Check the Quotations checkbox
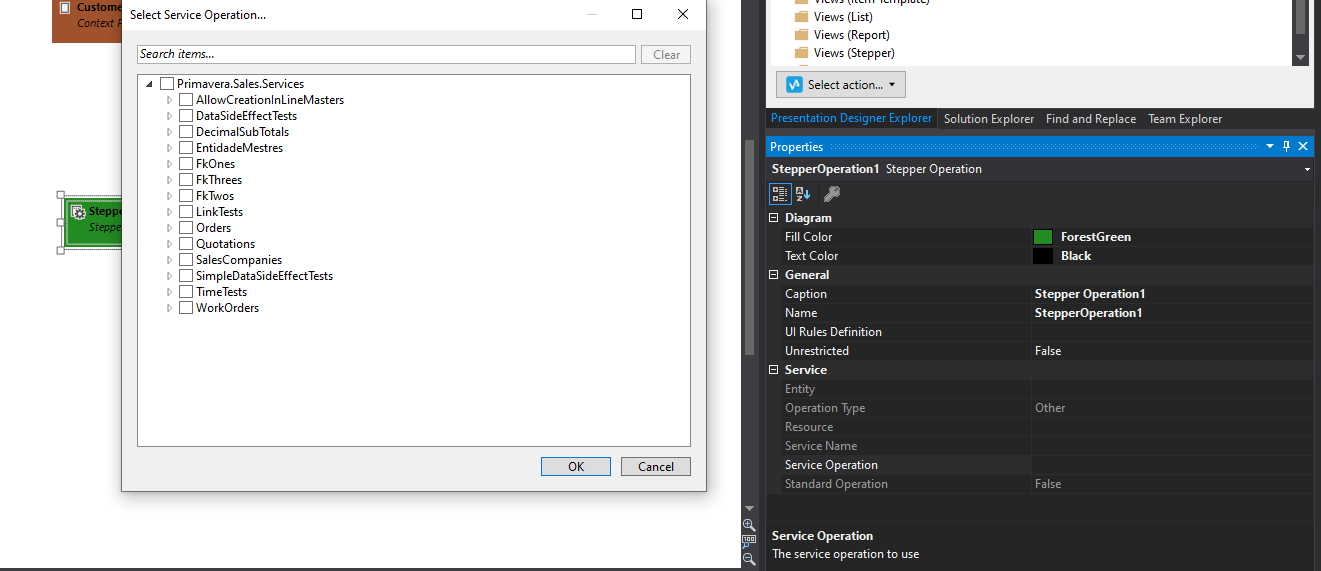The image size is (1321, 571). click(186, 244)
